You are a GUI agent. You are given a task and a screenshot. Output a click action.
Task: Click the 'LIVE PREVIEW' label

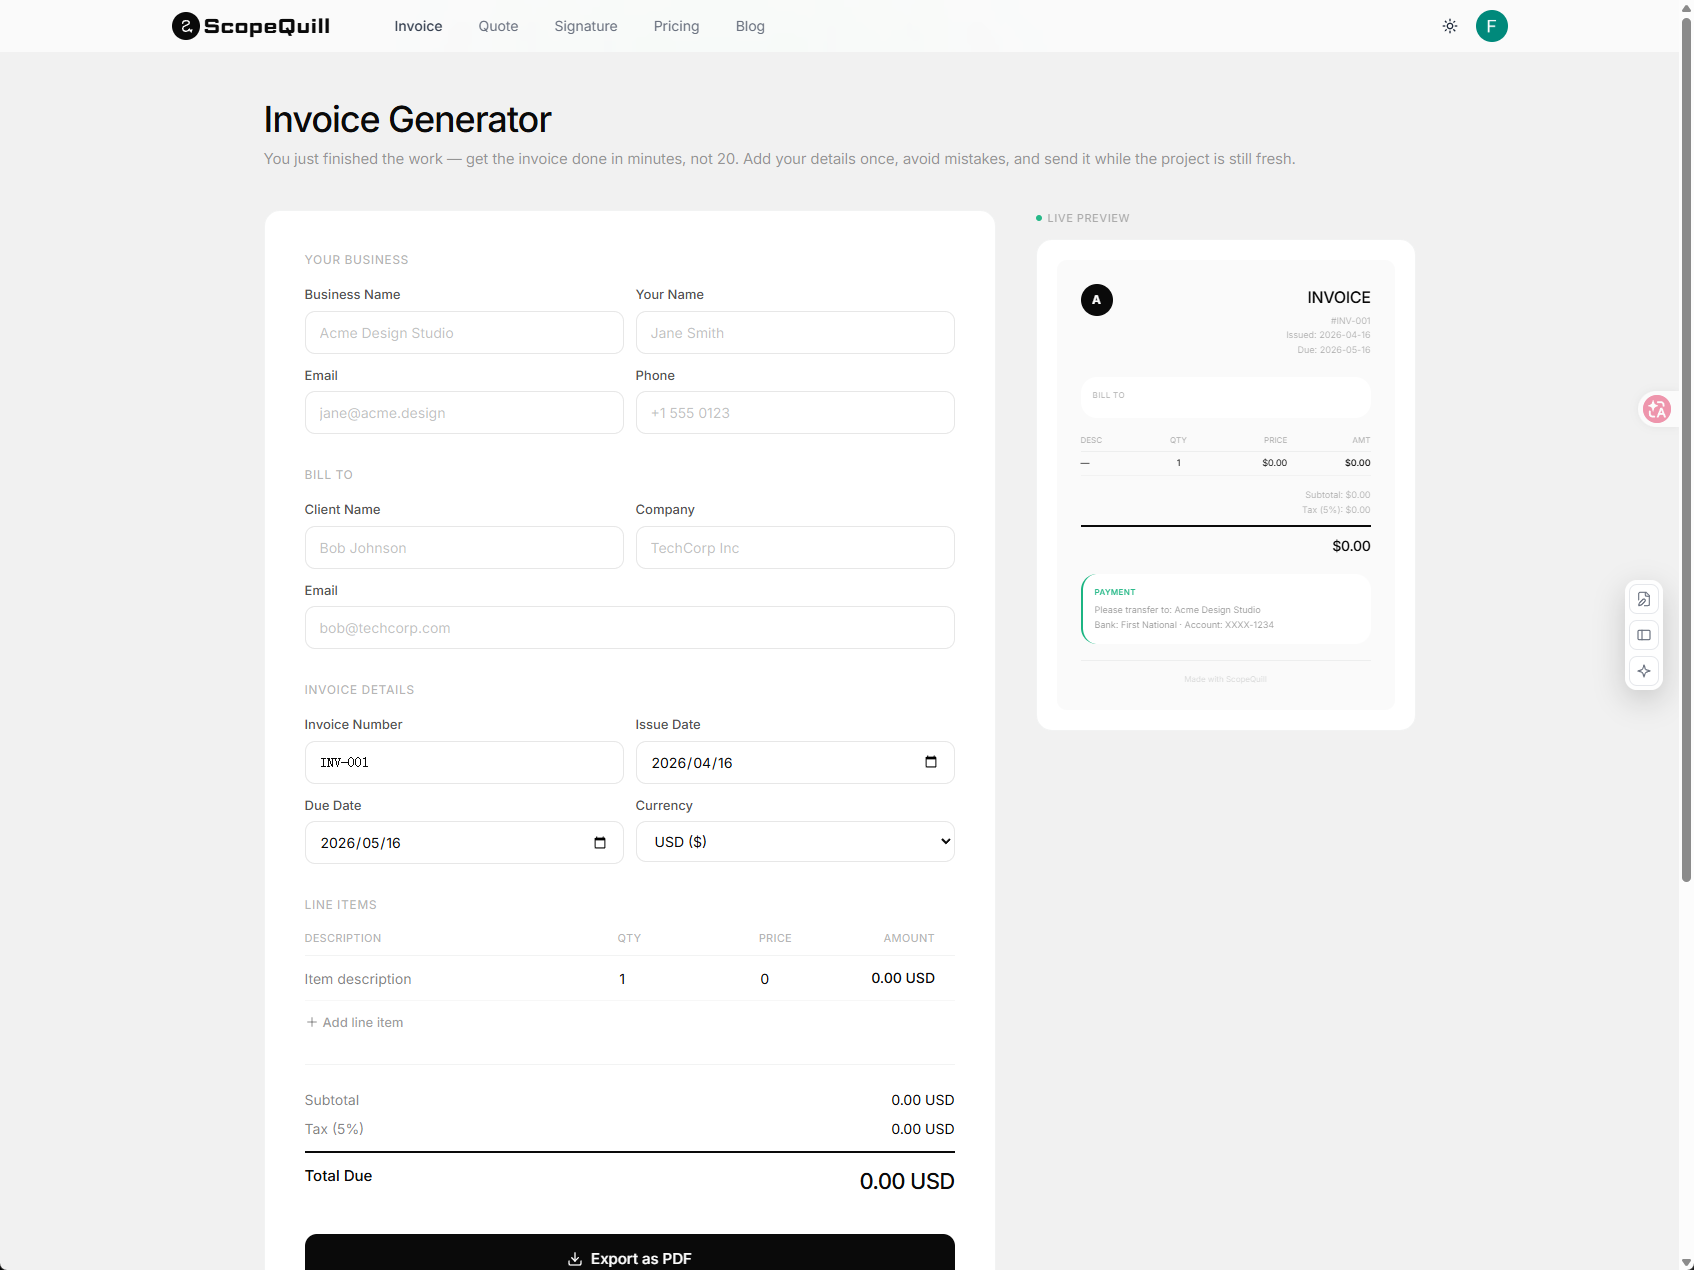1088,218
